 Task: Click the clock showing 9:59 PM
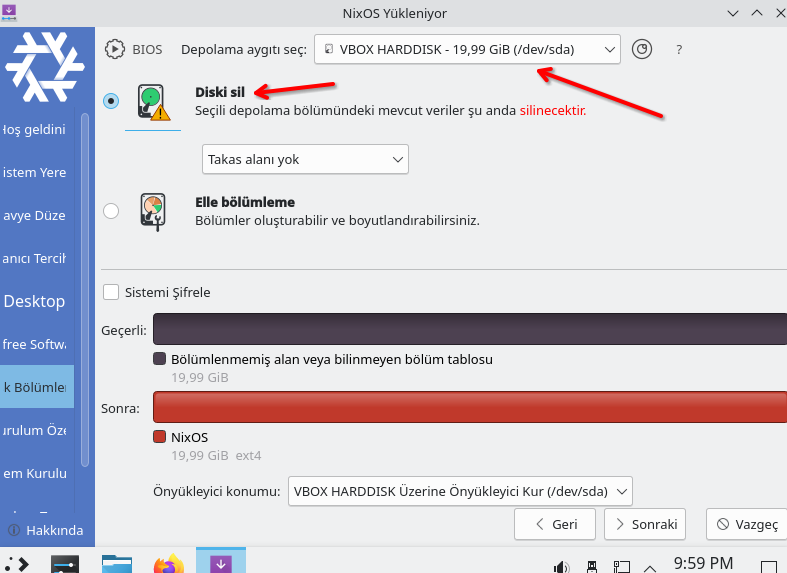point(703,563)
